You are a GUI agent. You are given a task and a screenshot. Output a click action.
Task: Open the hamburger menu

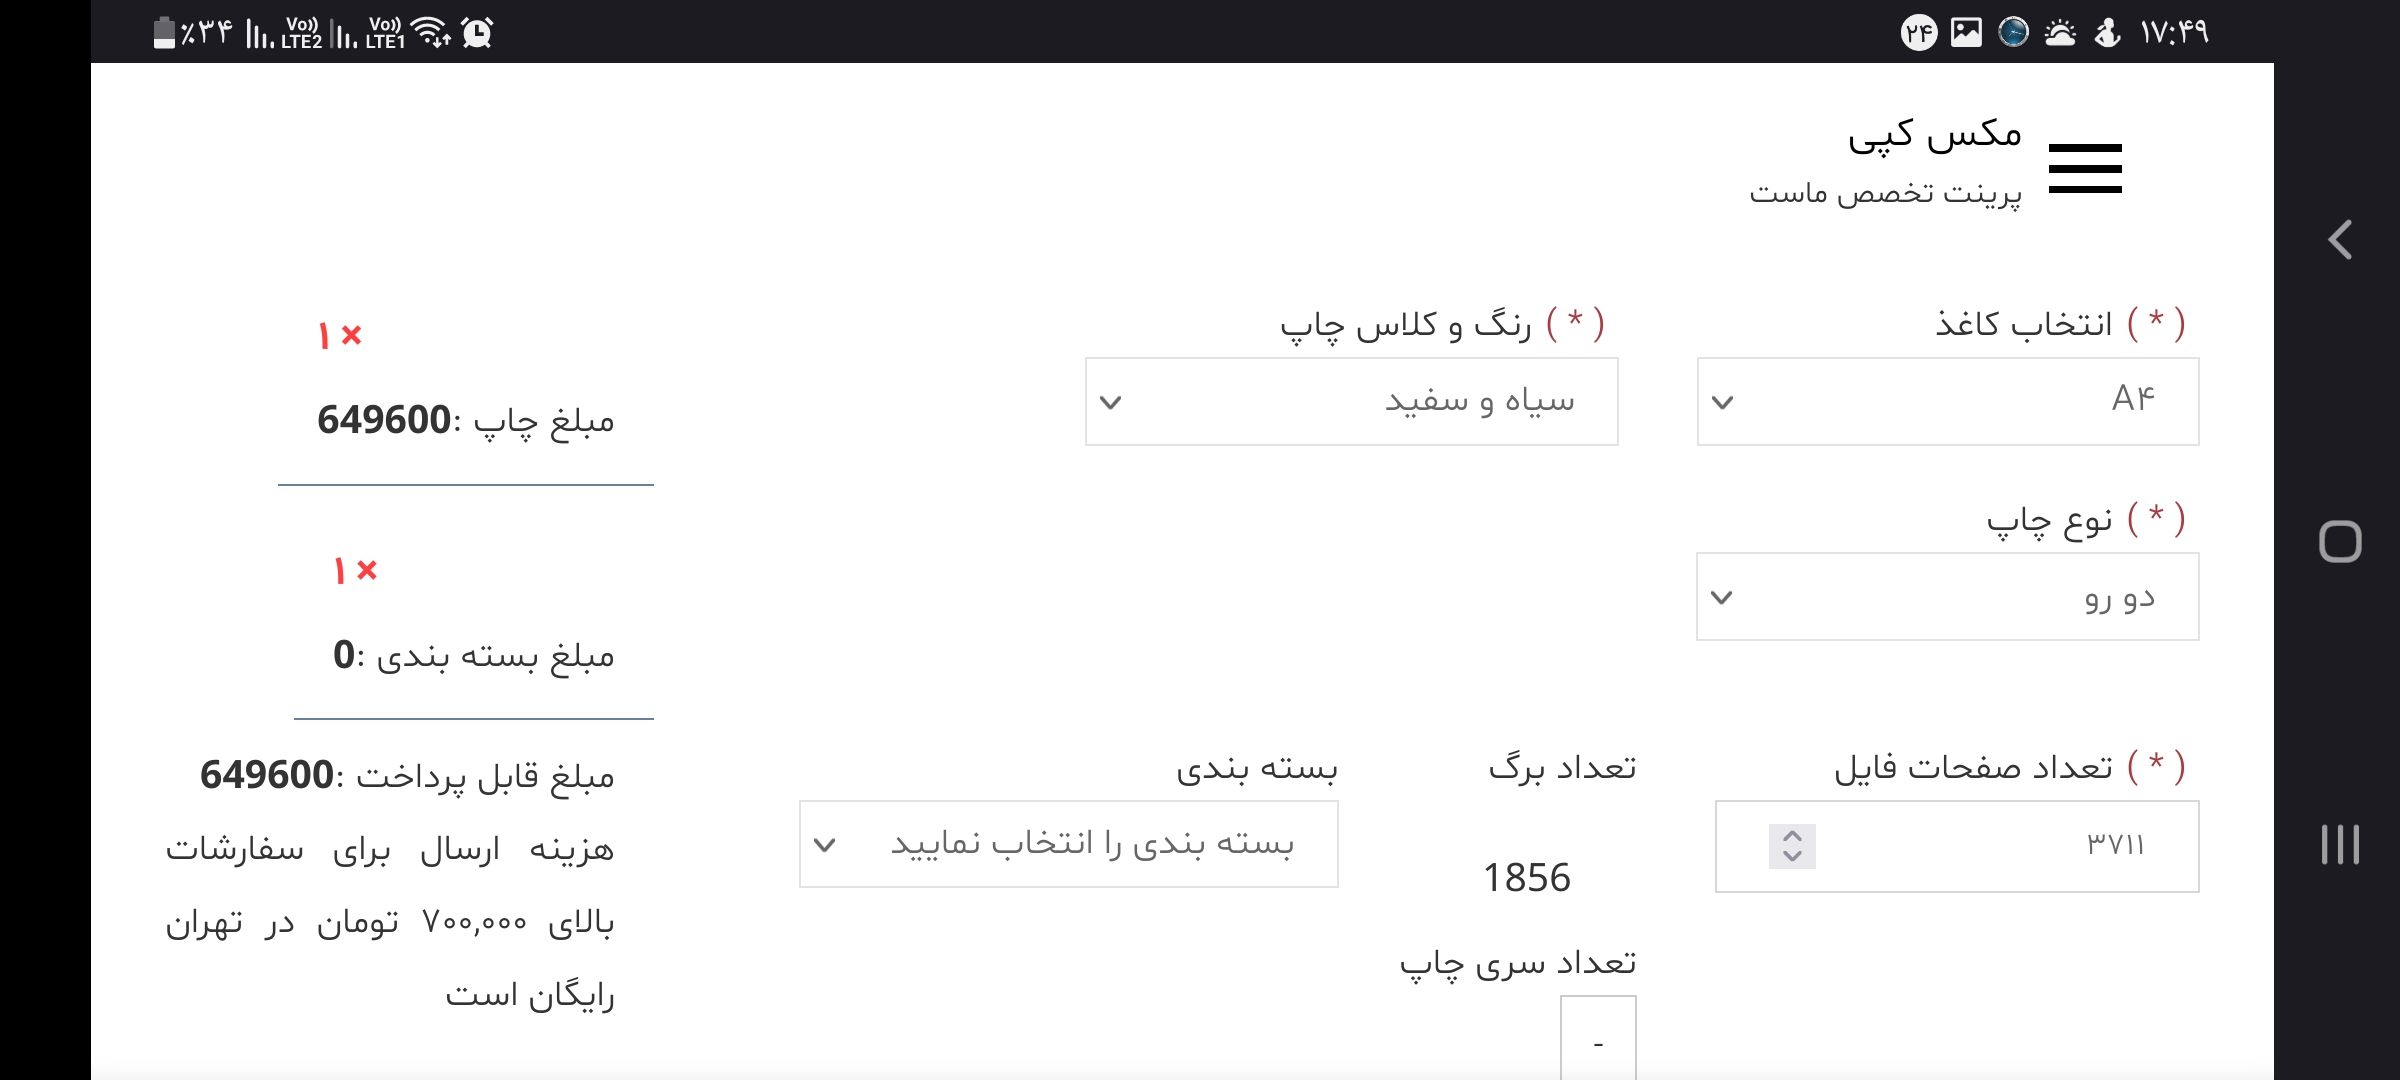coord(2084,168)
